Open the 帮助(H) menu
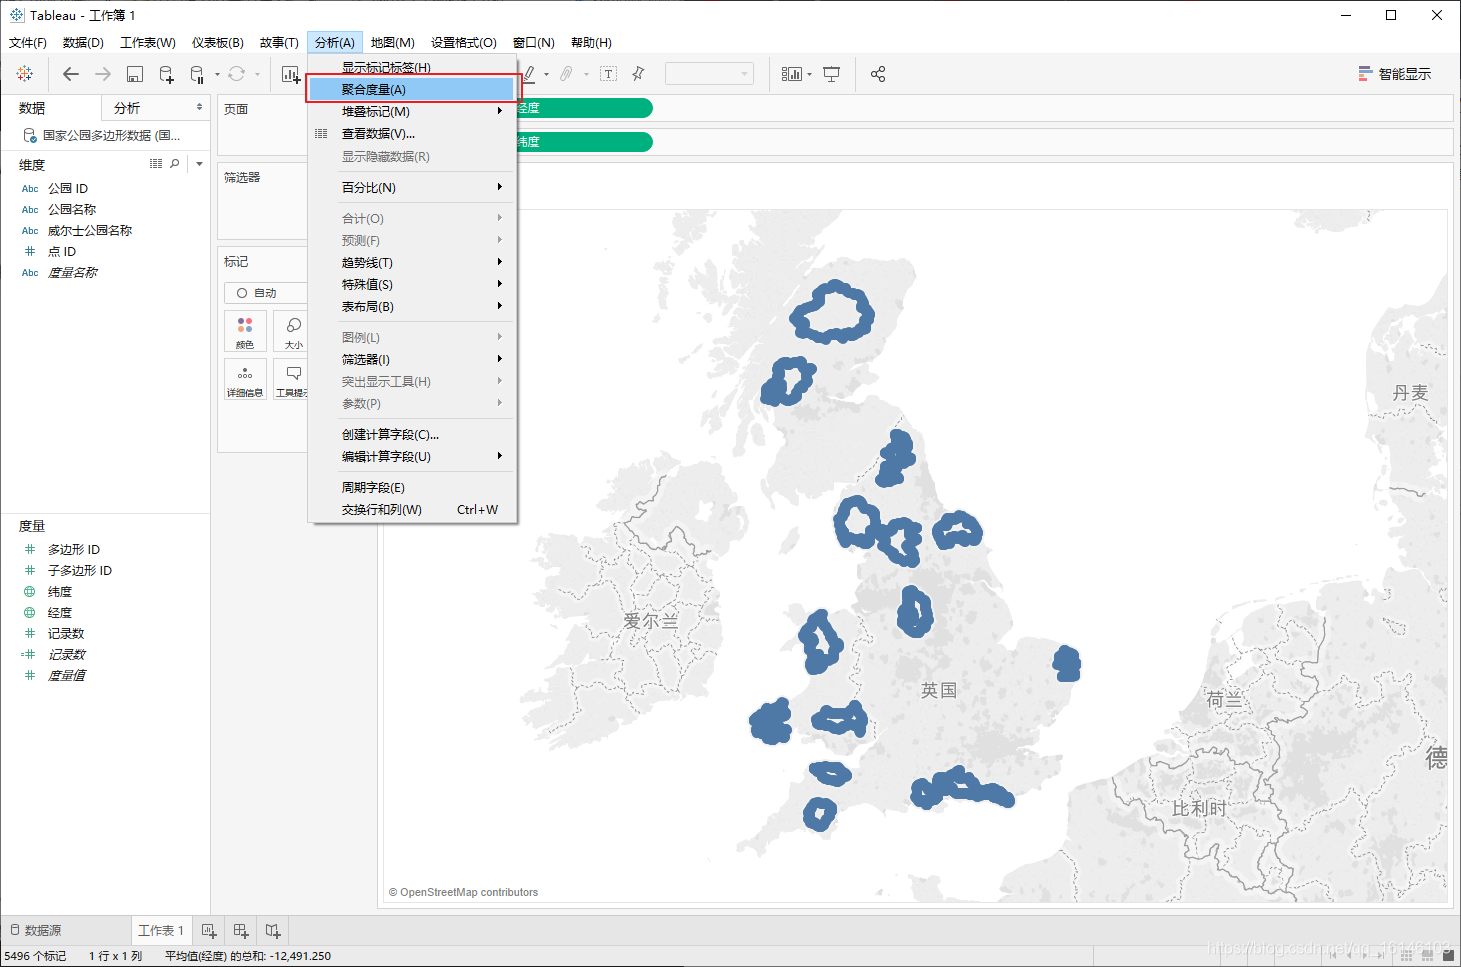 click(591, 42)
